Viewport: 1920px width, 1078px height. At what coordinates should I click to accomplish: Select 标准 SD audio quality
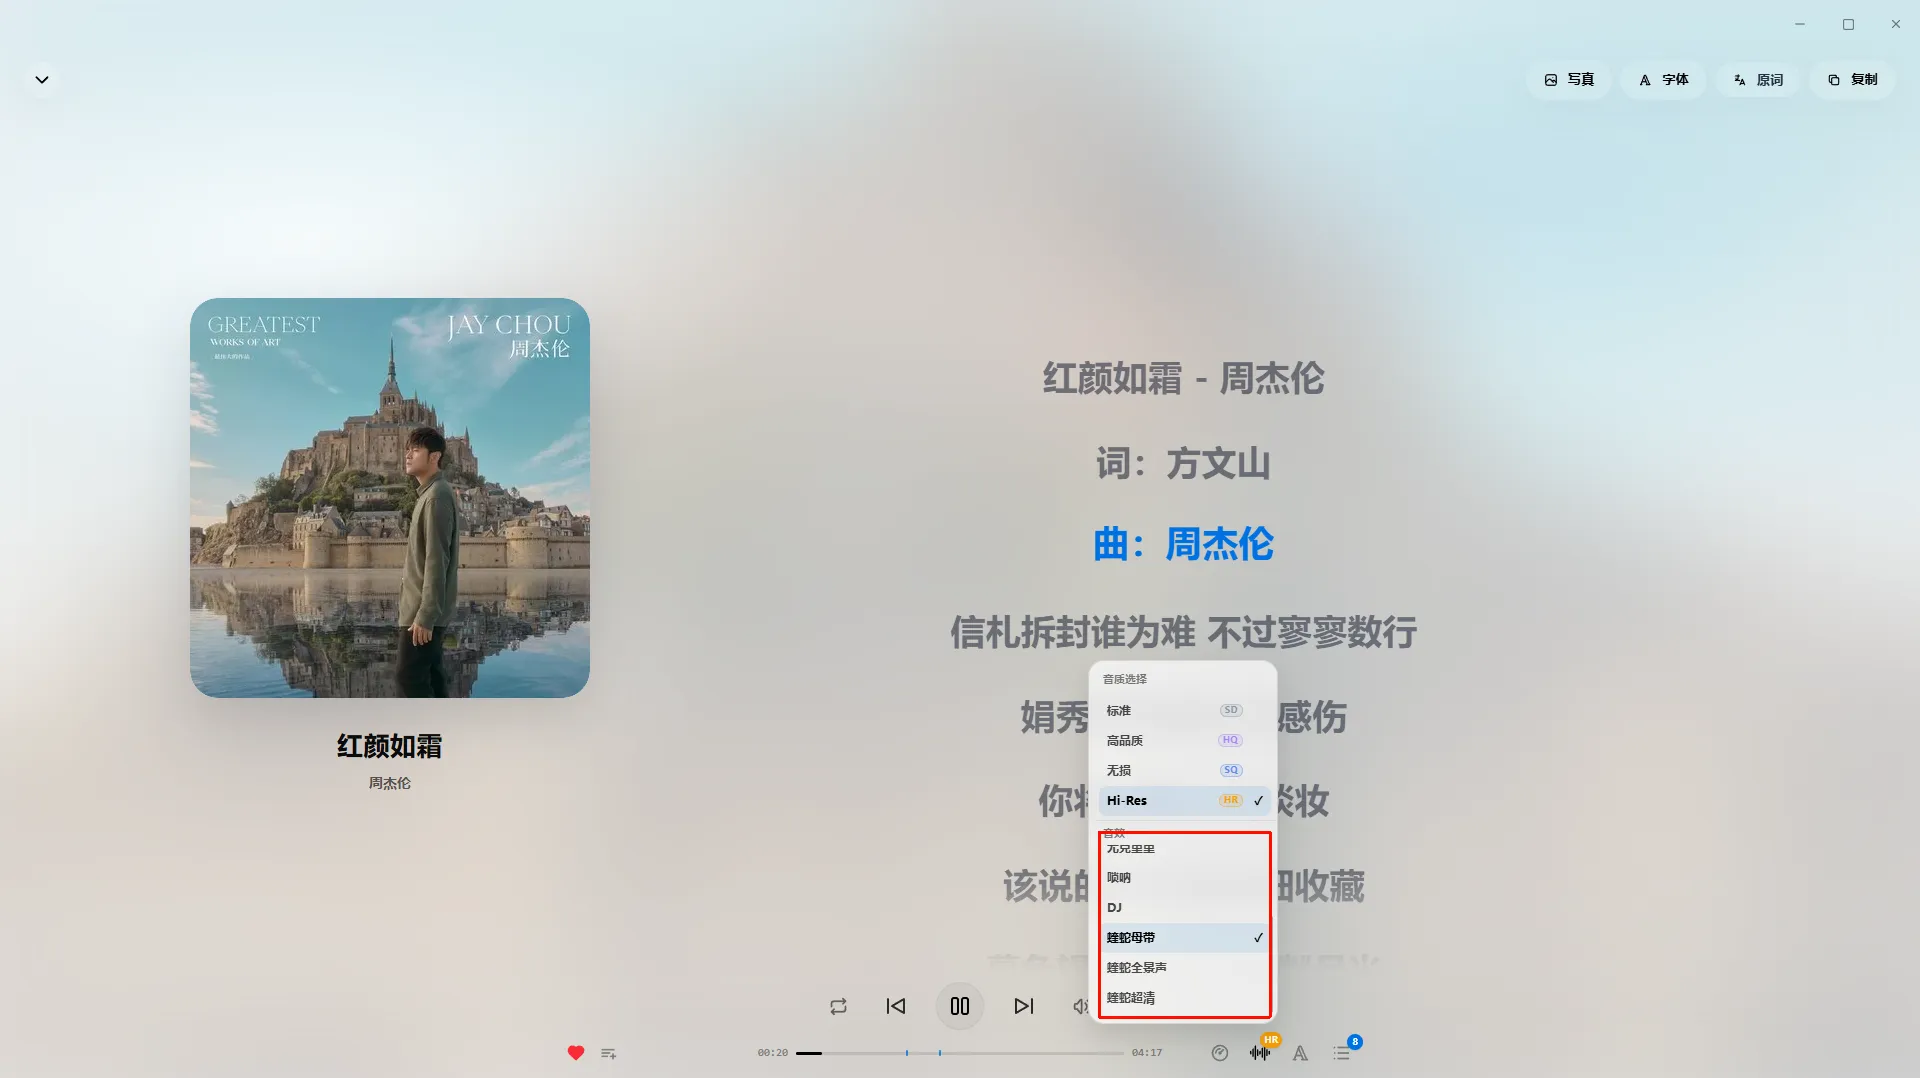pos(1184,711)
